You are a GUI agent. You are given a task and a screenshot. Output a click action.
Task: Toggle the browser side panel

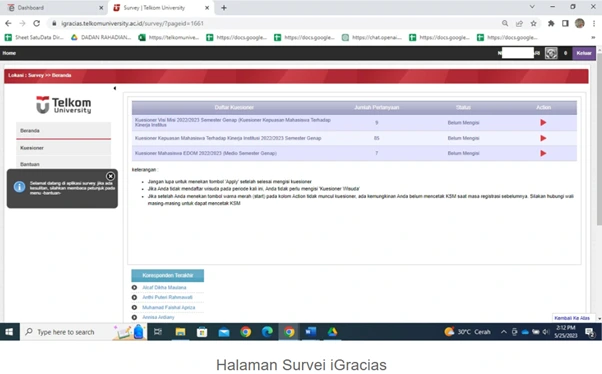[x=565, y=23]
